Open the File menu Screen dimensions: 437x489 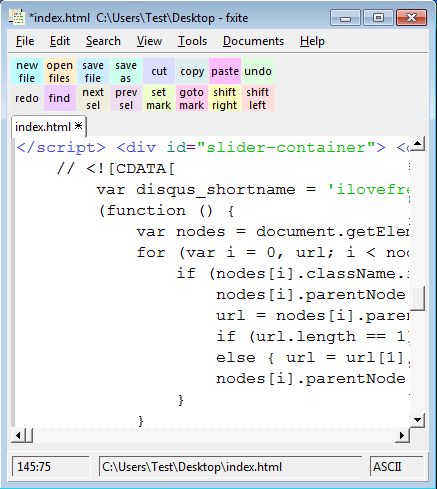click(x=25, y=41)
